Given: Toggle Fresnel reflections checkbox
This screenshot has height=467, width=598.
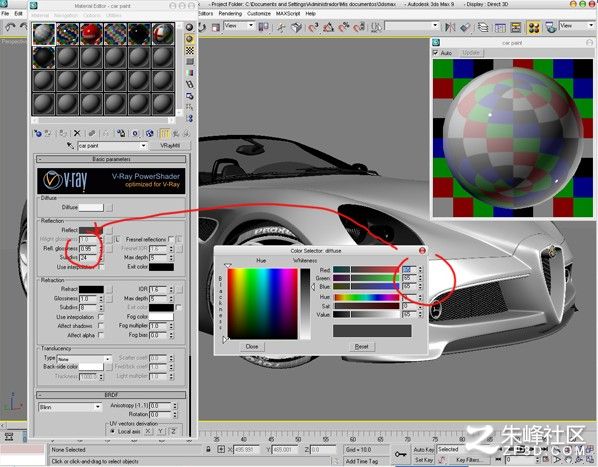Looking at the screenshot, I should [171, 239].
